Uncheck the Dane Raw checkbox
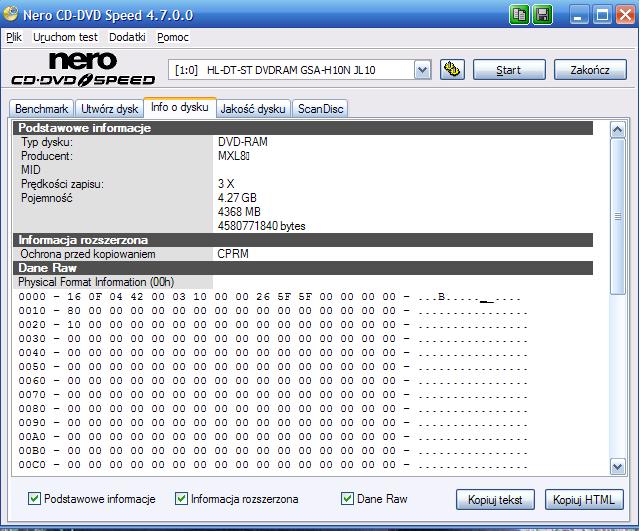The height and width of the screenshot is (531, 640). (347, 498)
